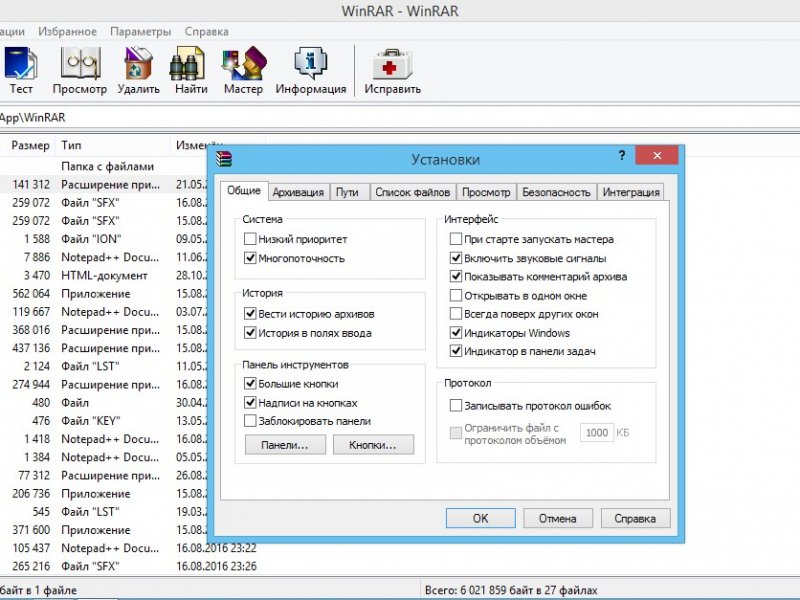The height and width of the screenshot is (600, 800).
Task: Toggle the Многопоточность checkbox
Action: (x=250, y=258)
